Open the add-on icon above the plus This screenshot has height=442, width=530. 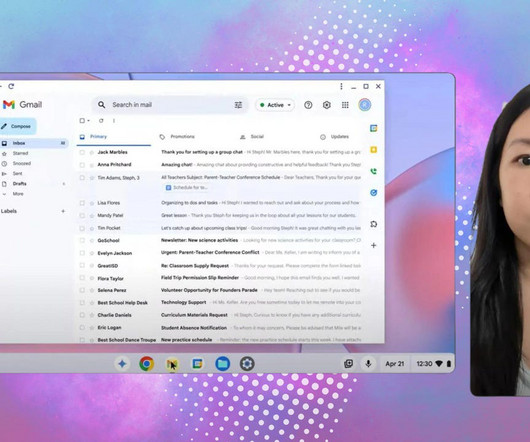click(374, 224)
